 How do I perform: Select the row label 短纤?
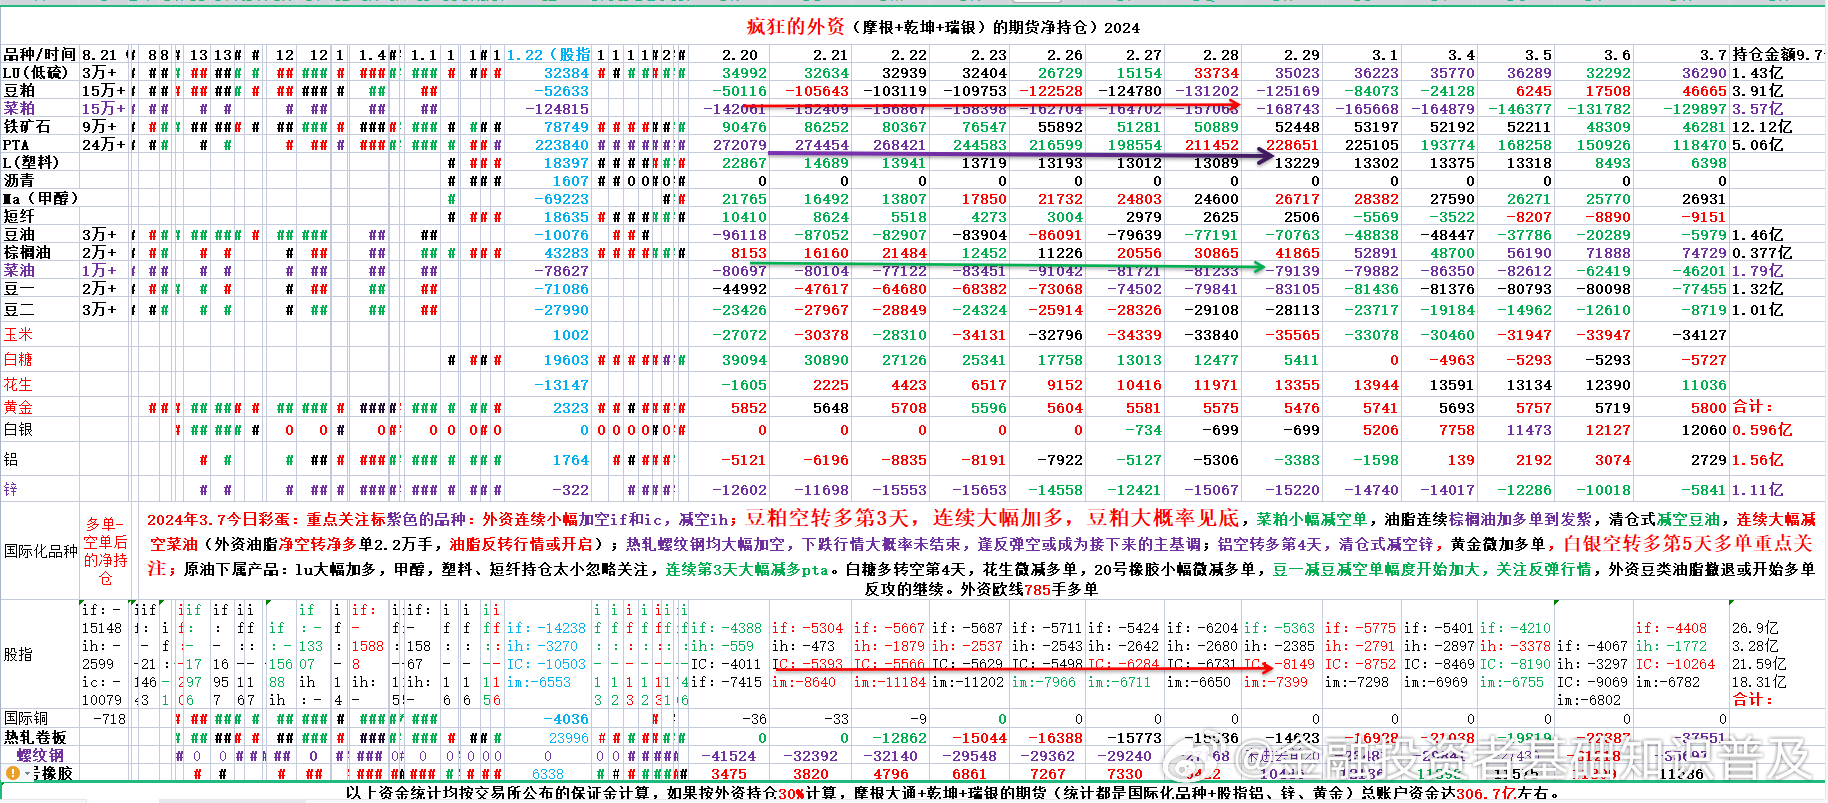19,217
